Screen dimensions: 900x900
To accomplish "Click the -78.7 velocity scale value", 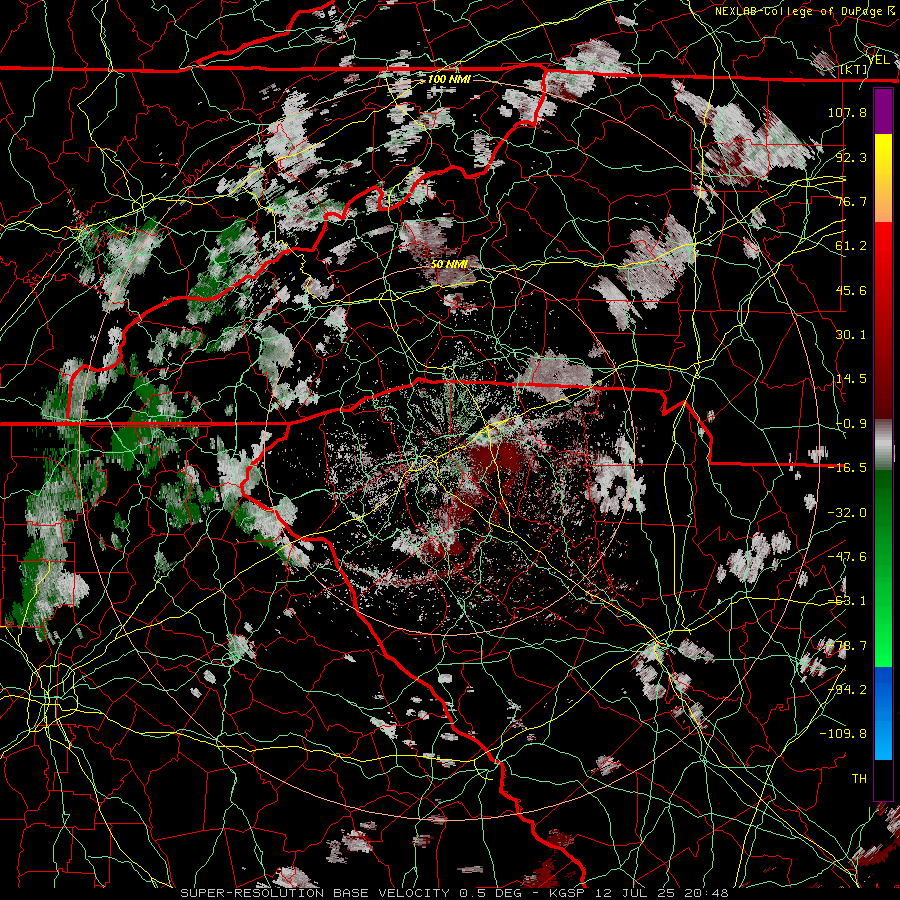I will click(847, 646).
